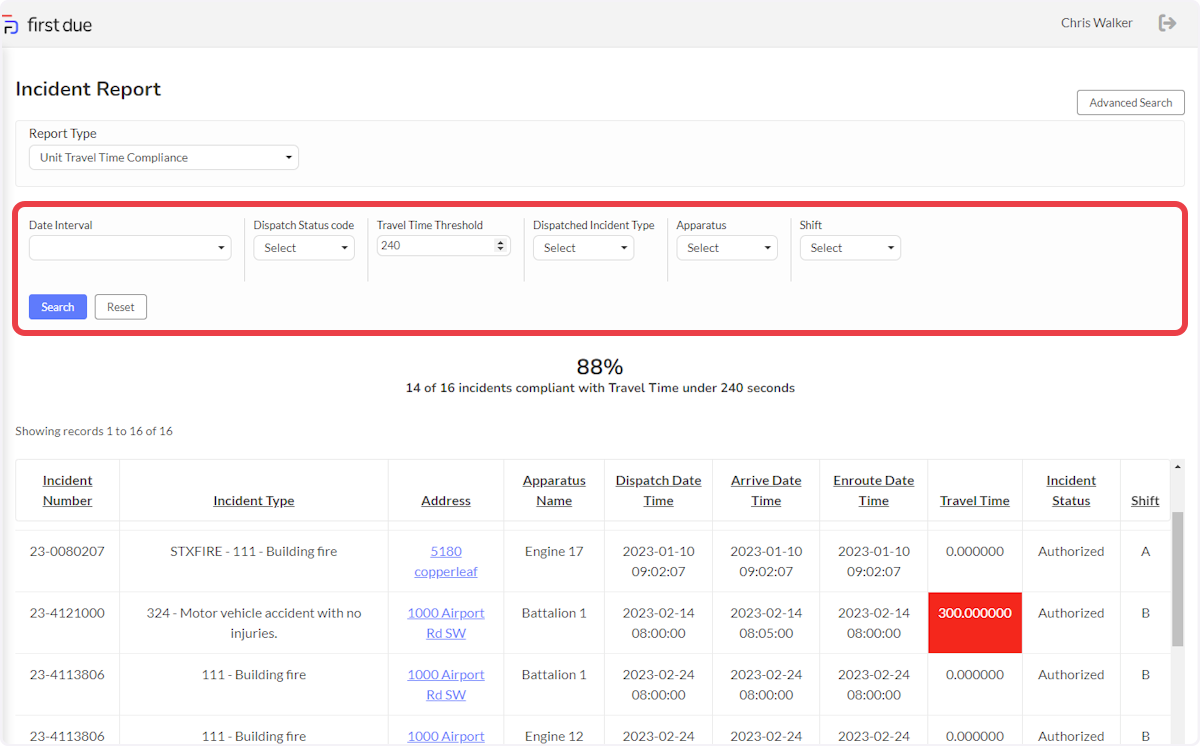Select incident number 23-4121000

pos(67,613)
